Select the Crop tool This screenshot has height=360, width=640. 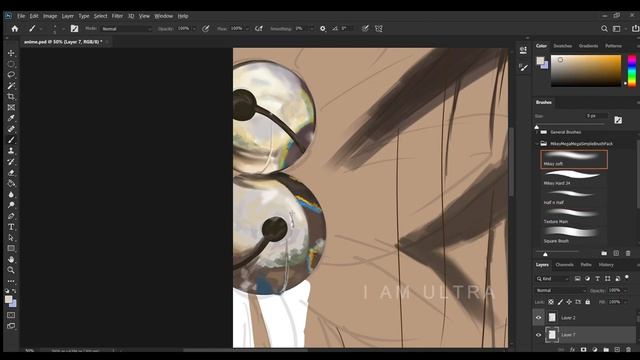pyautogui.click(x=11, y=96)
